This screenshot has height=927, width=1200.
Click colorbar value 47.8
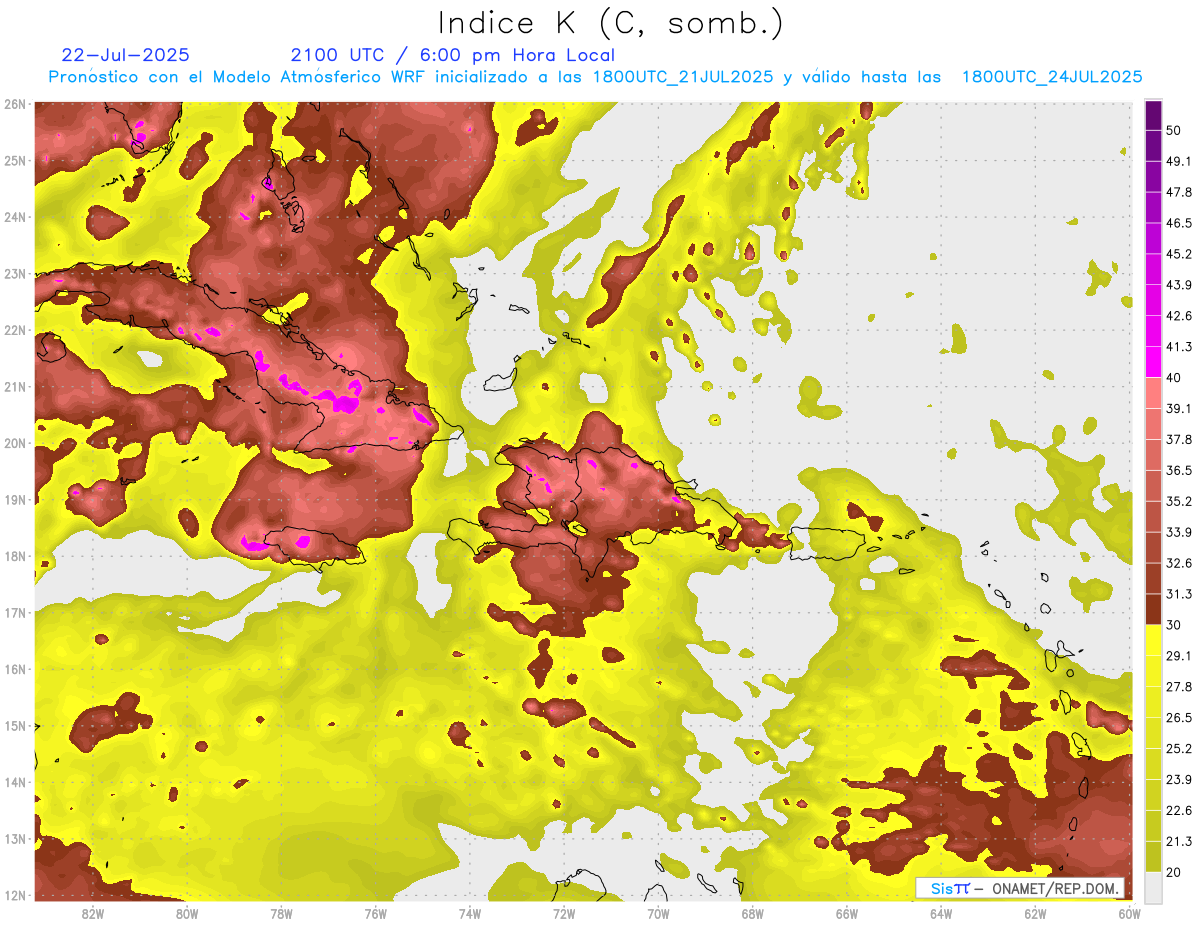click(1179, 192)
